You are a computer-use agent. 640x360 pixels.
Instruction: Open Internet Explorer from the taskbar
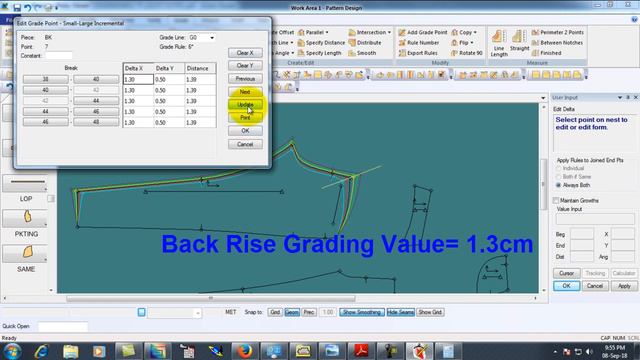[41, 351]
